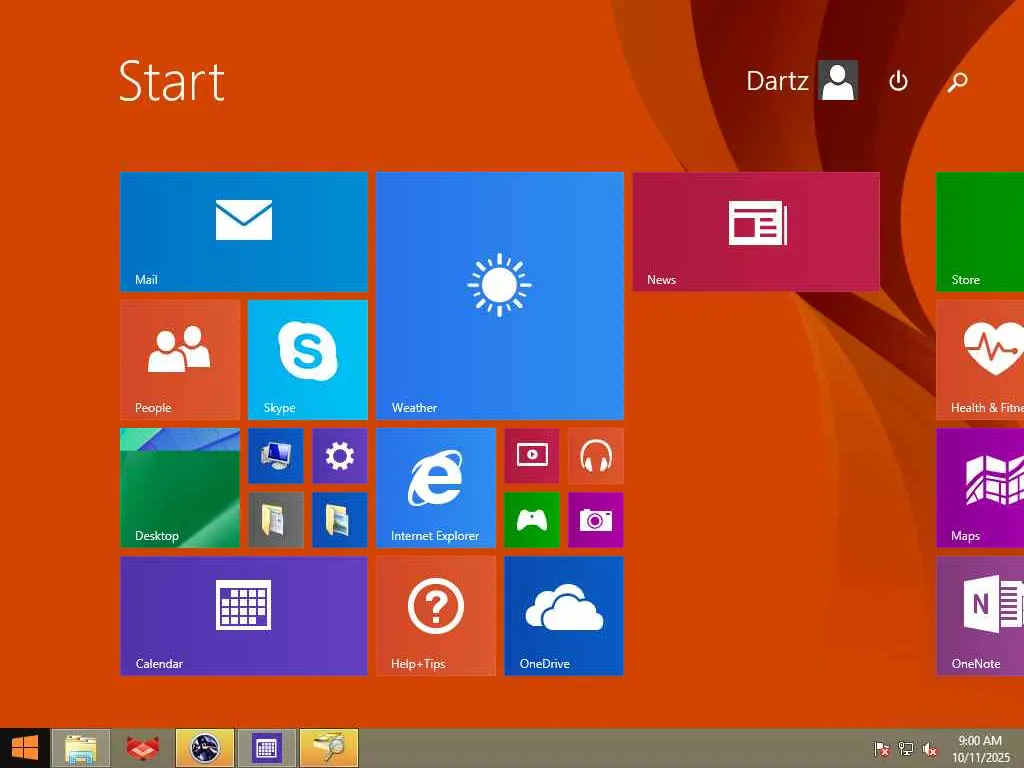This screenshot has height=768, width=1024.
Task: Open the small Pictures folder tile on blue background
Action: click(x=340, y=519)
